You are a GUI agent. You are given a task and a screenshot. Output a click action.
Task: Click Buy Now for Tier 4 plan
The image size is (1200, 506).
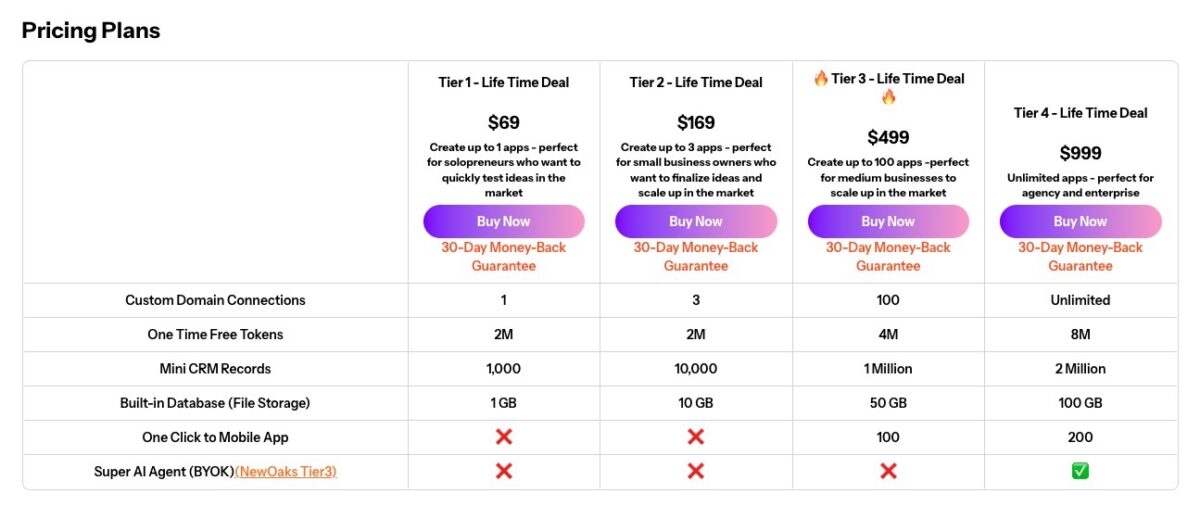[x=1080, y=221]
